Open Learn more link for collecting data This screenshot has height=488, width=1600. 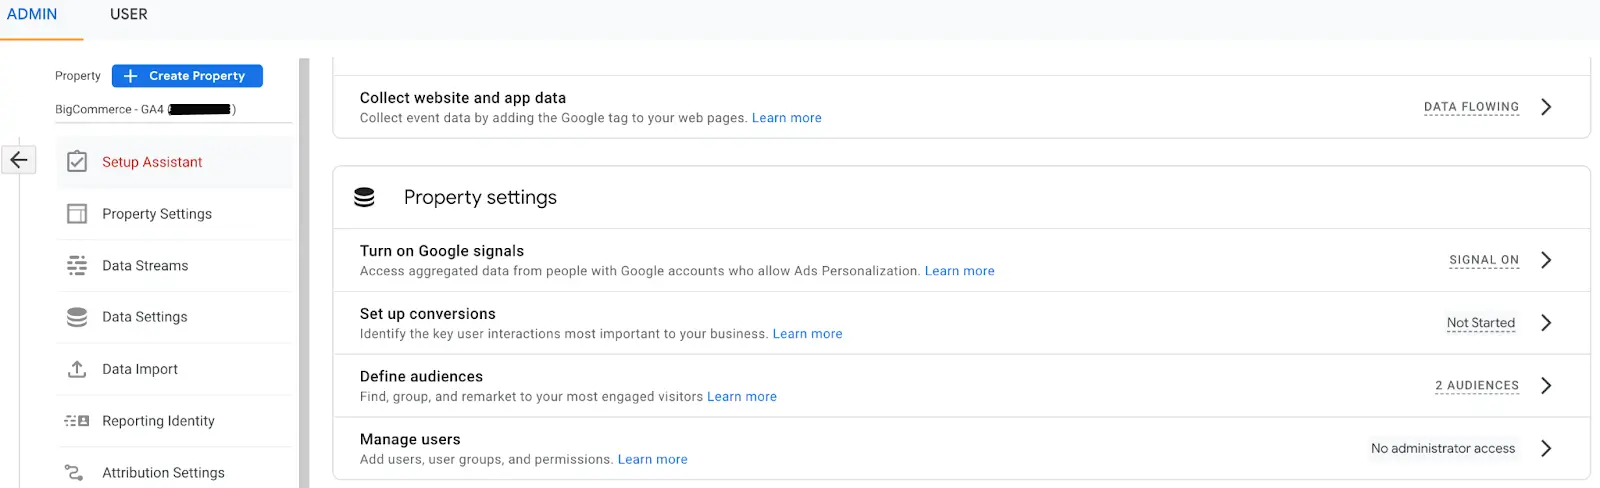pos(787,118)
